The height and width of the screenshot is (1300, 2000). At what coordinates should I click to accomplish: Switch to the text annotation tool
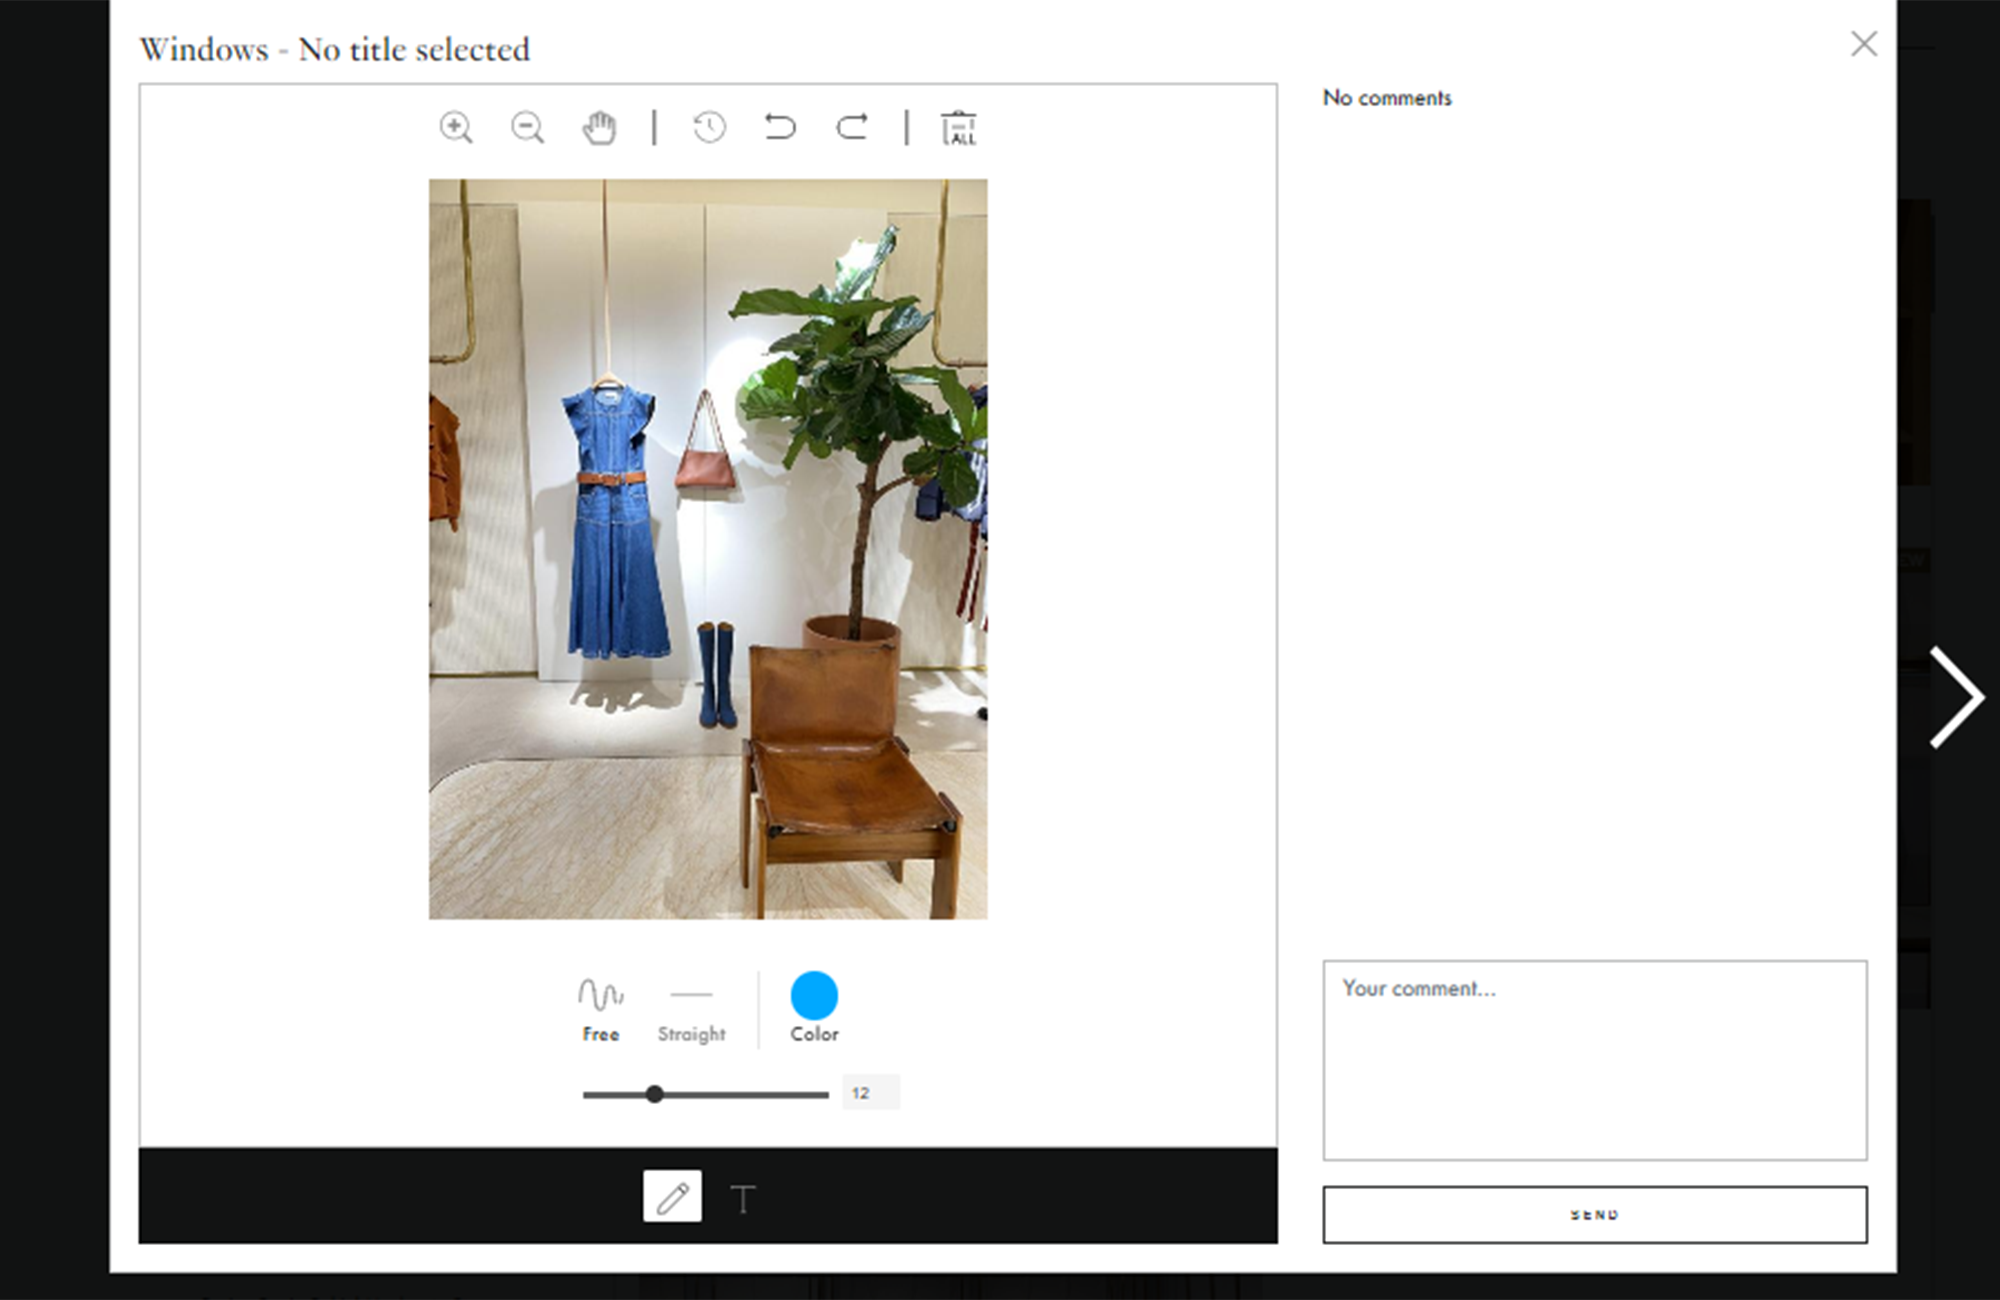click(x=744, y=1196)
